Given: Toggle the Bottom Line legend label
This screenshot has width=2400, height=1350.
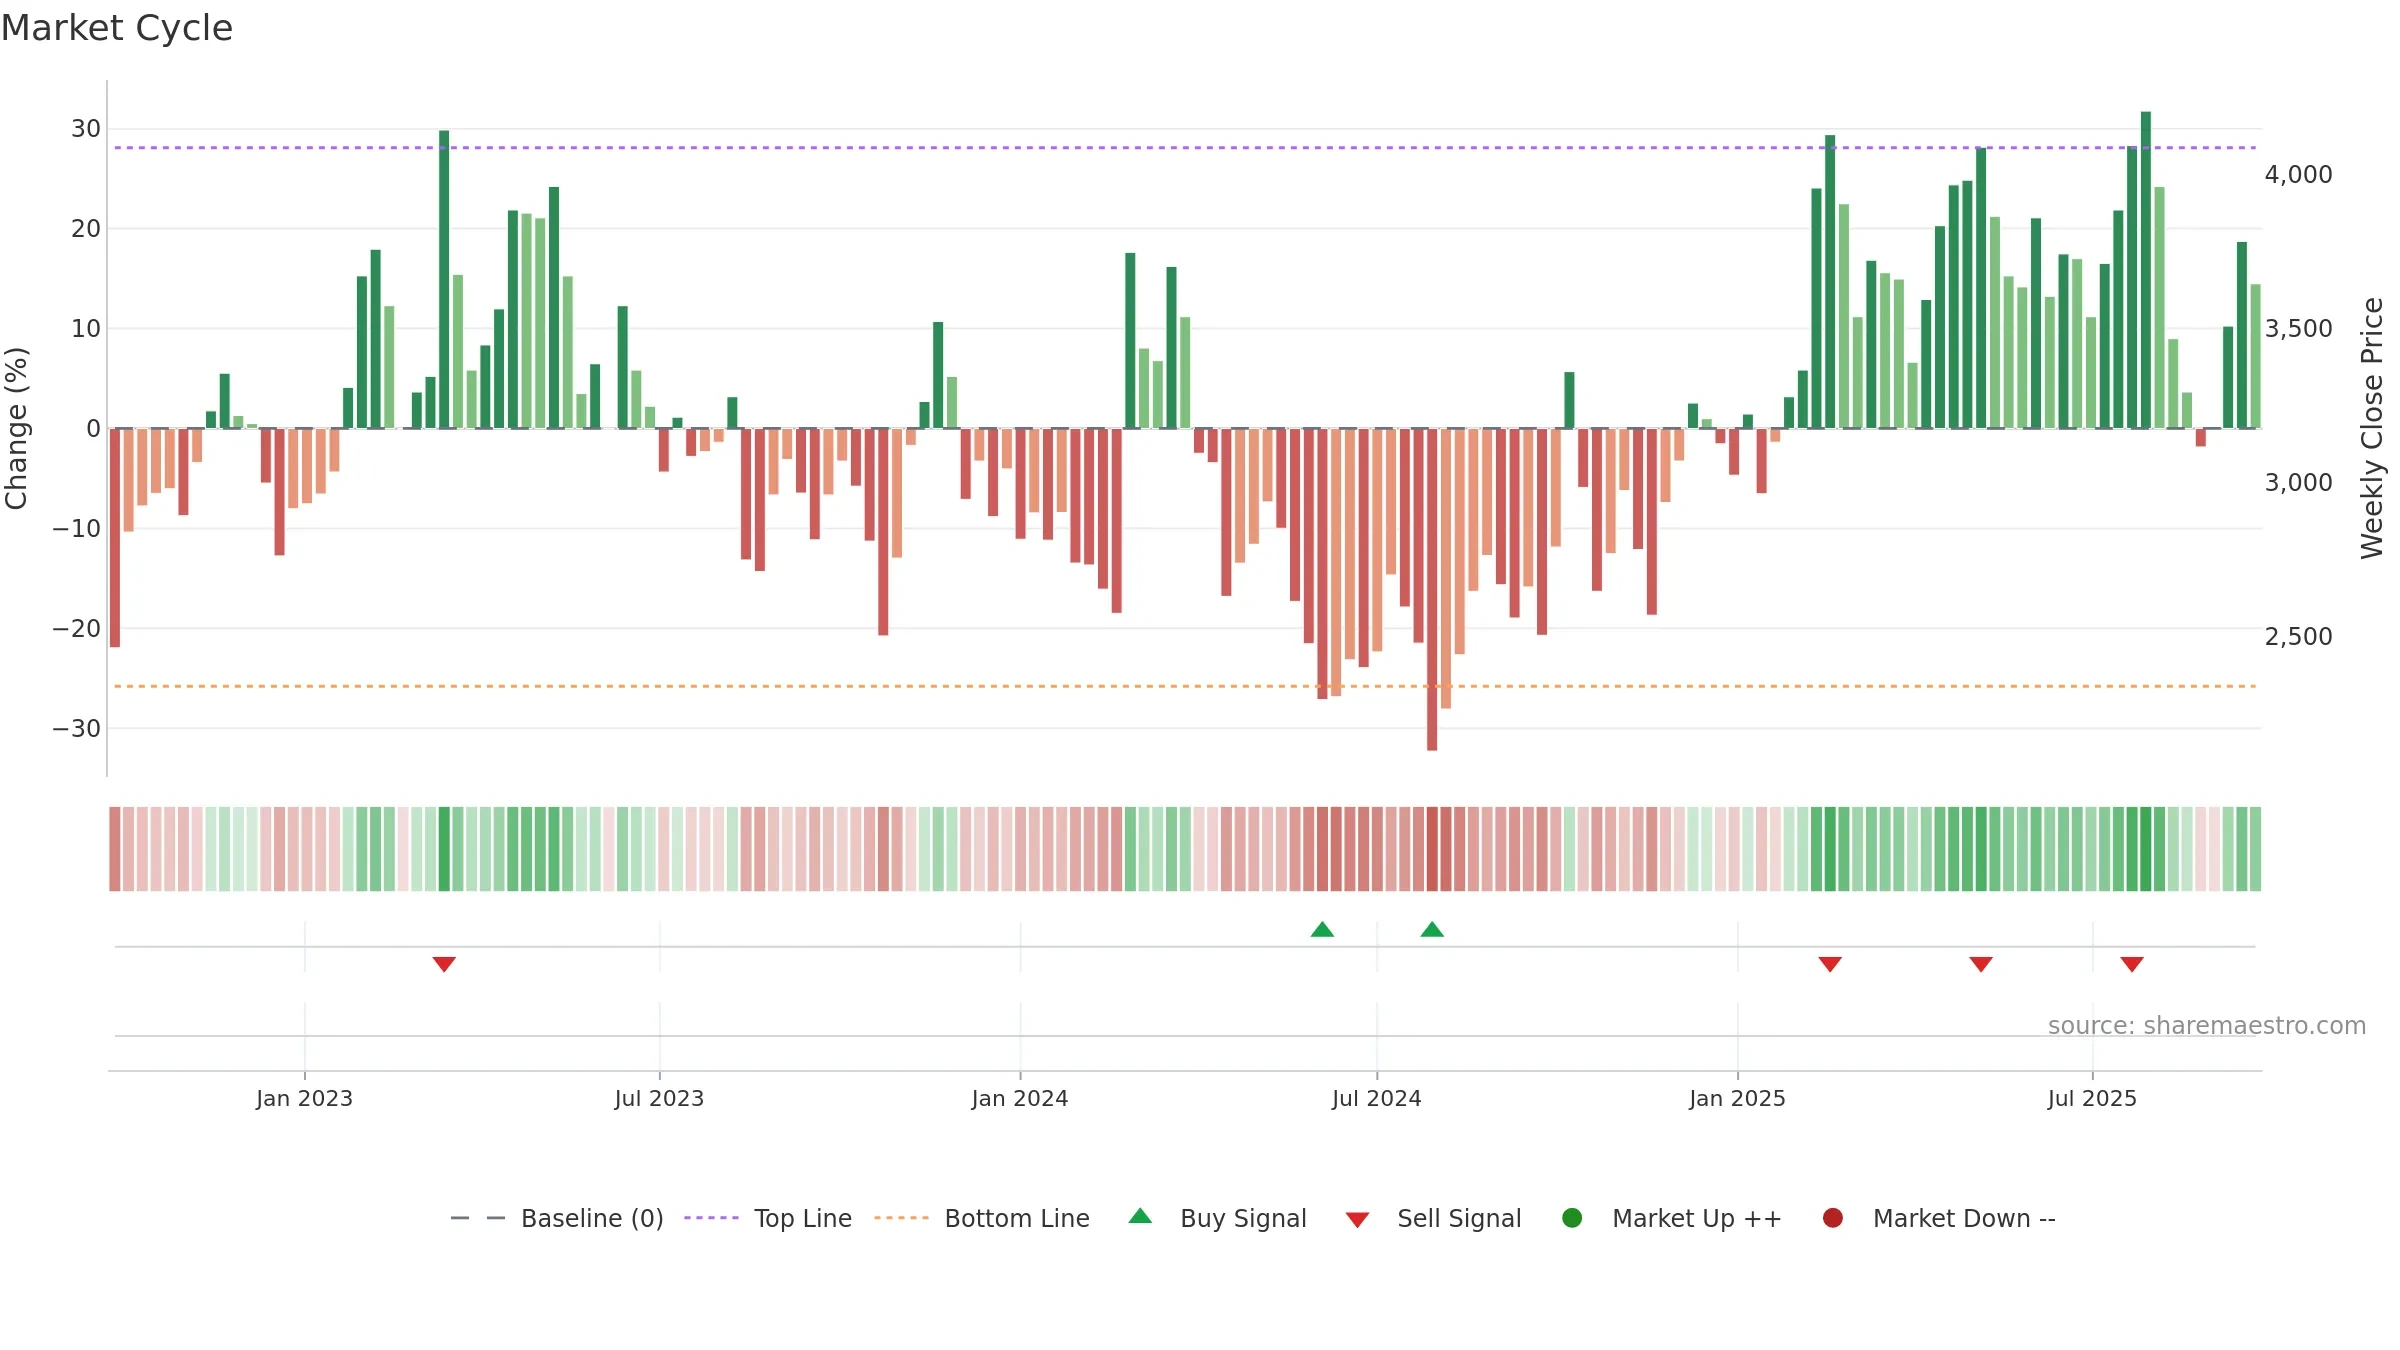Looking at the screenshot, I should 1017,1218.
